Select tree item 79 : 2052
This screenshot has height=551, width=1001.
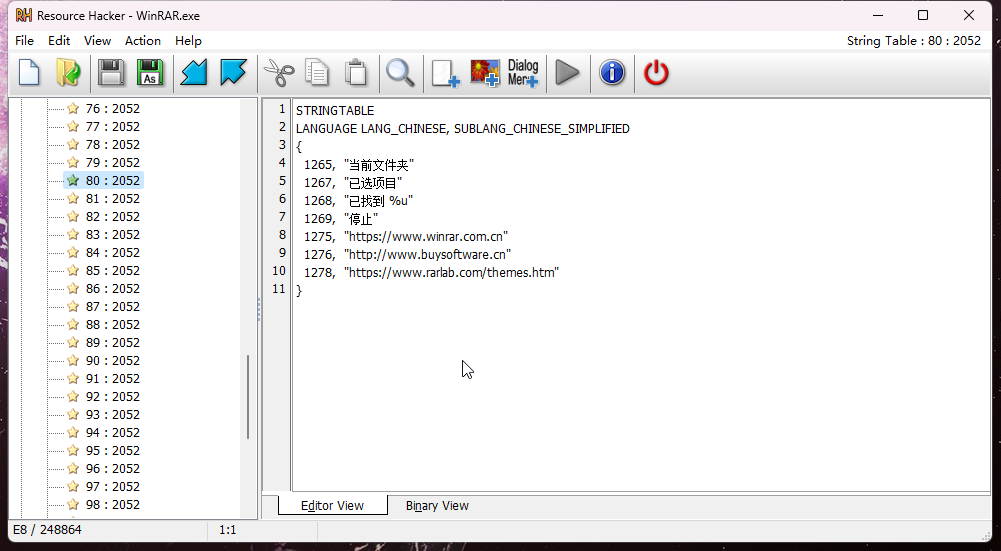pyautogui.click(x=113, y=163)
